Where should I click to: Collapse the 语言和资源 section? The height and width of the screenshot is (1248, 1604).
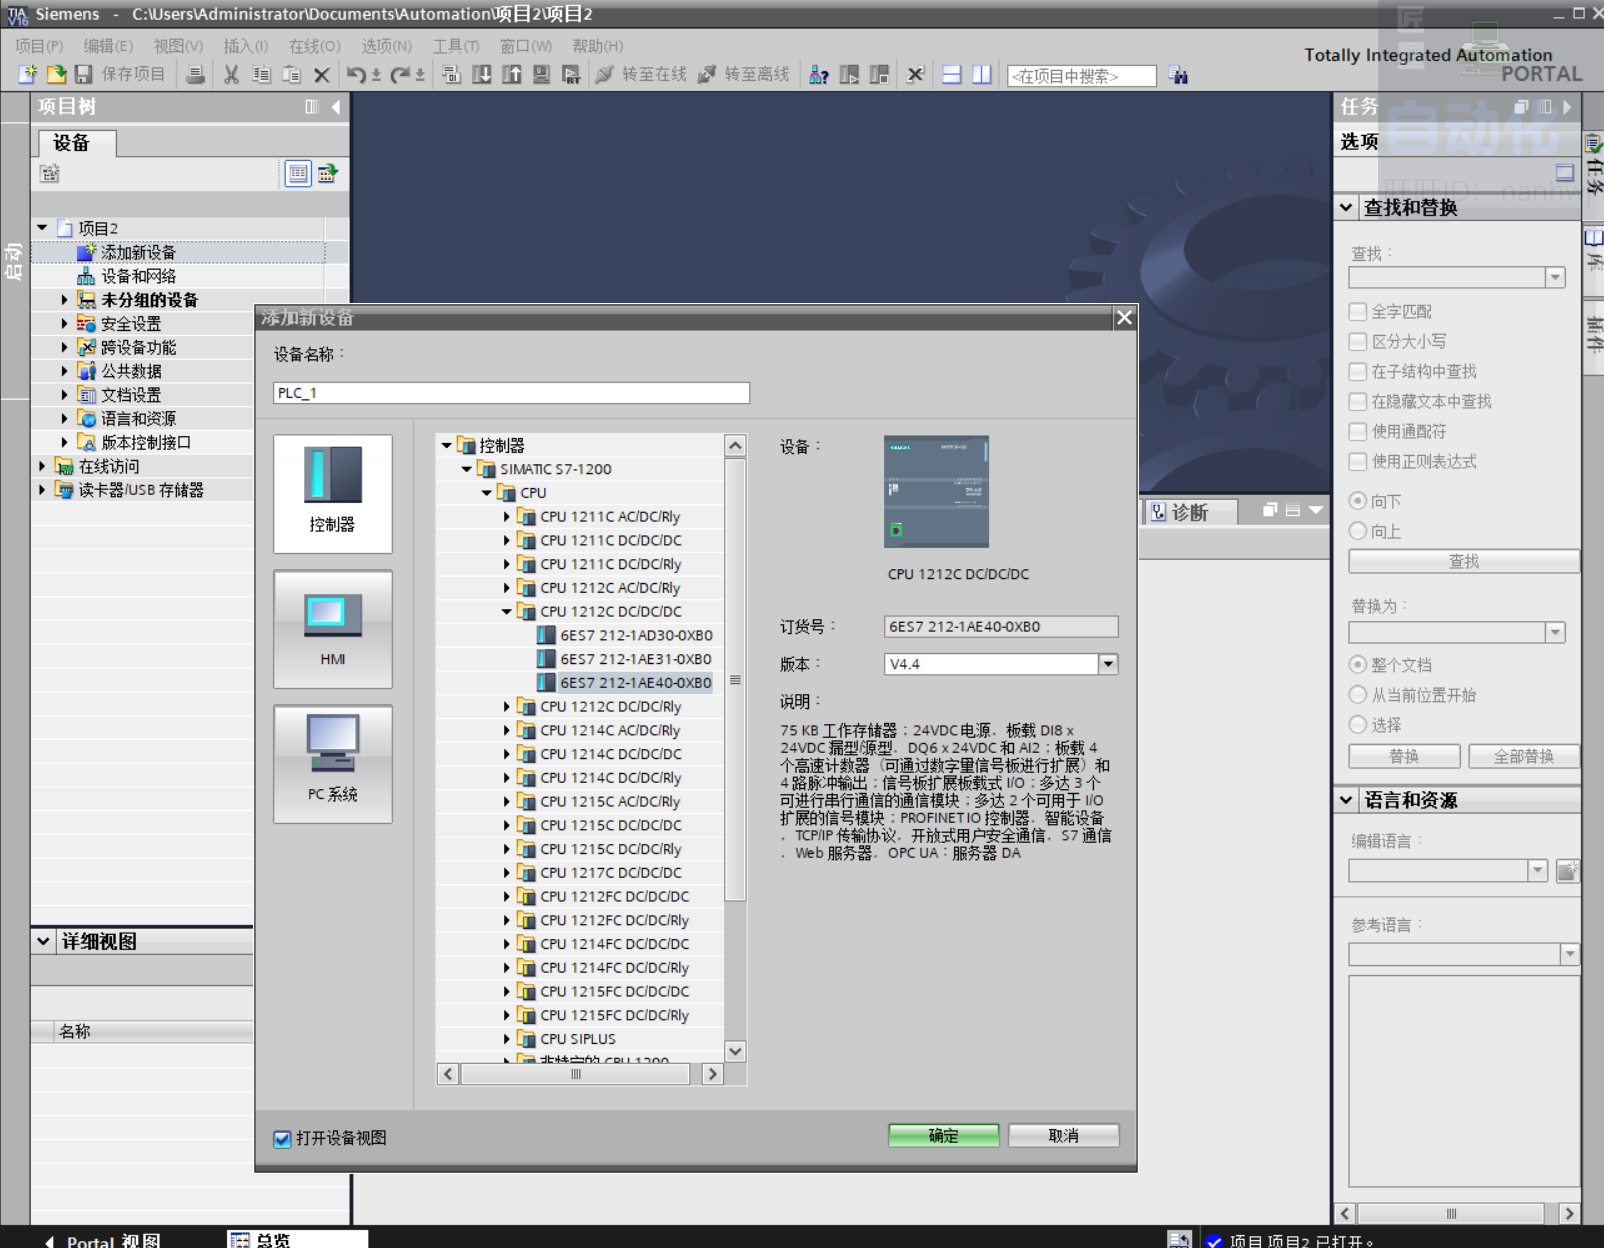pos(1346,800)
